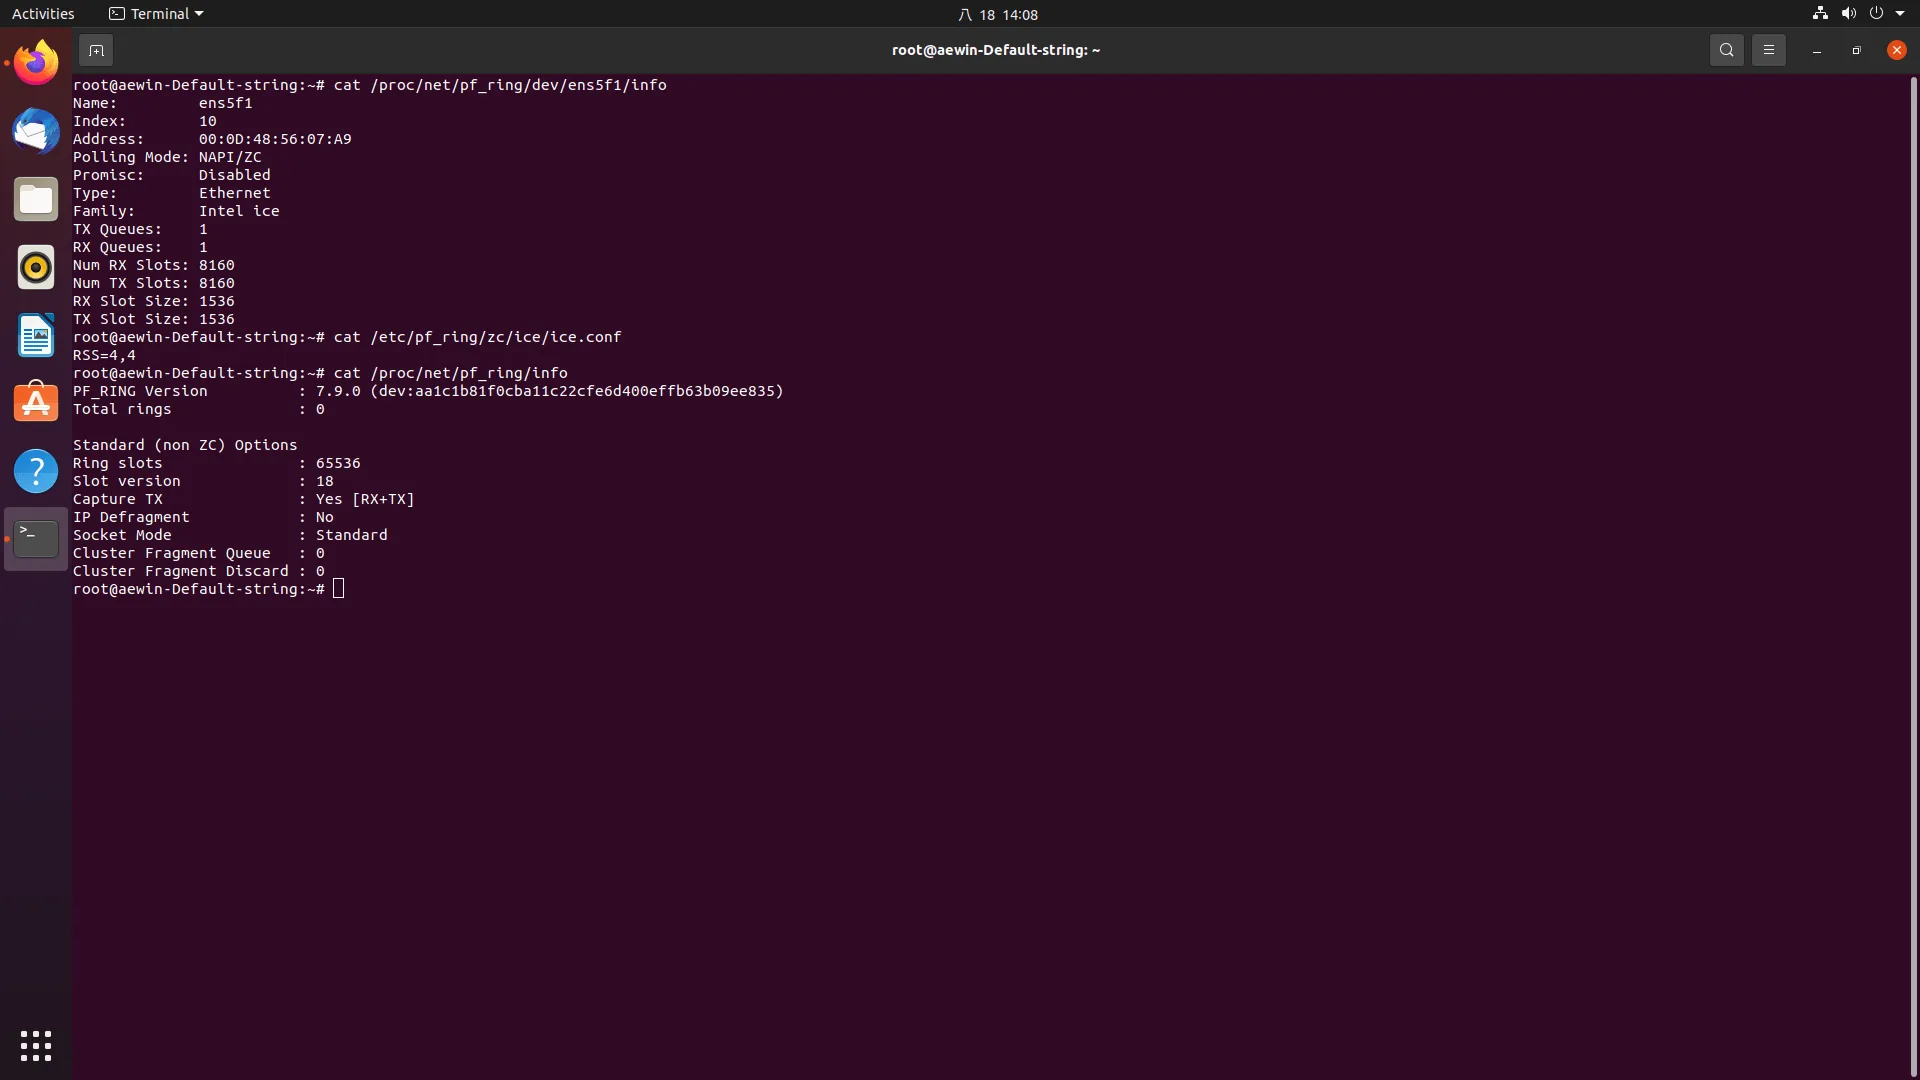Viewport: 1920px width, 1080px height.
Task: Click the clock to open the calendar
Action: tap(999, 14)
